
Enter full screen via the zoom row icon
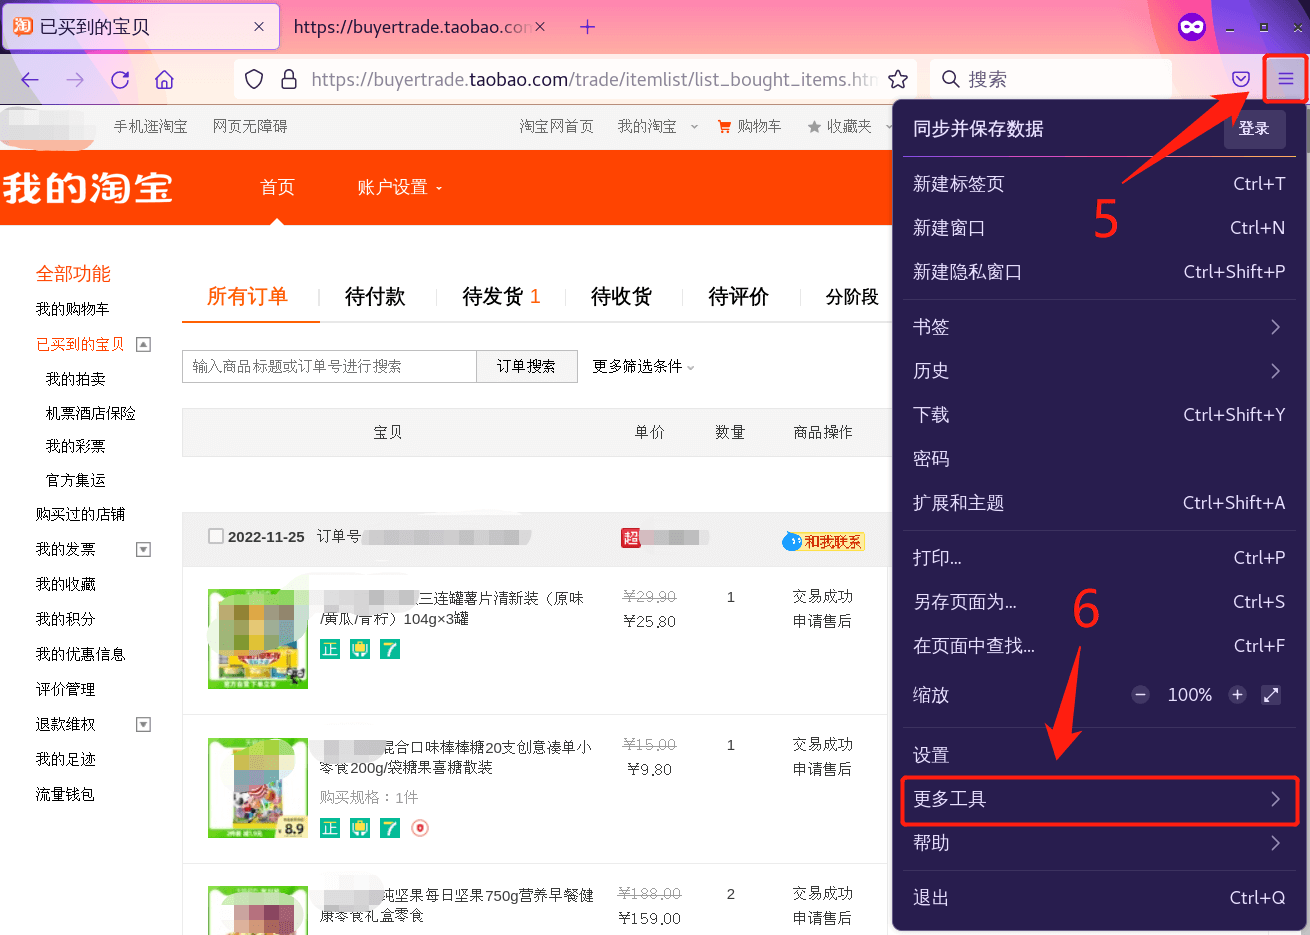pos(1271,695)
